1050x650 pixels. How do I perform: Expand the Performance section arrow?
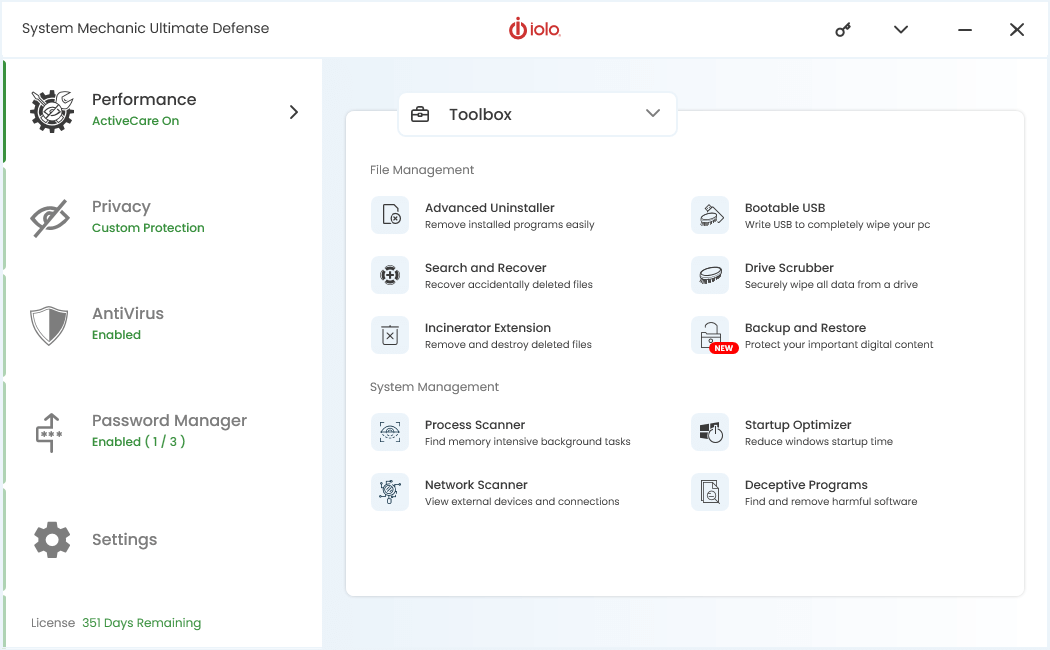point(294,112)
